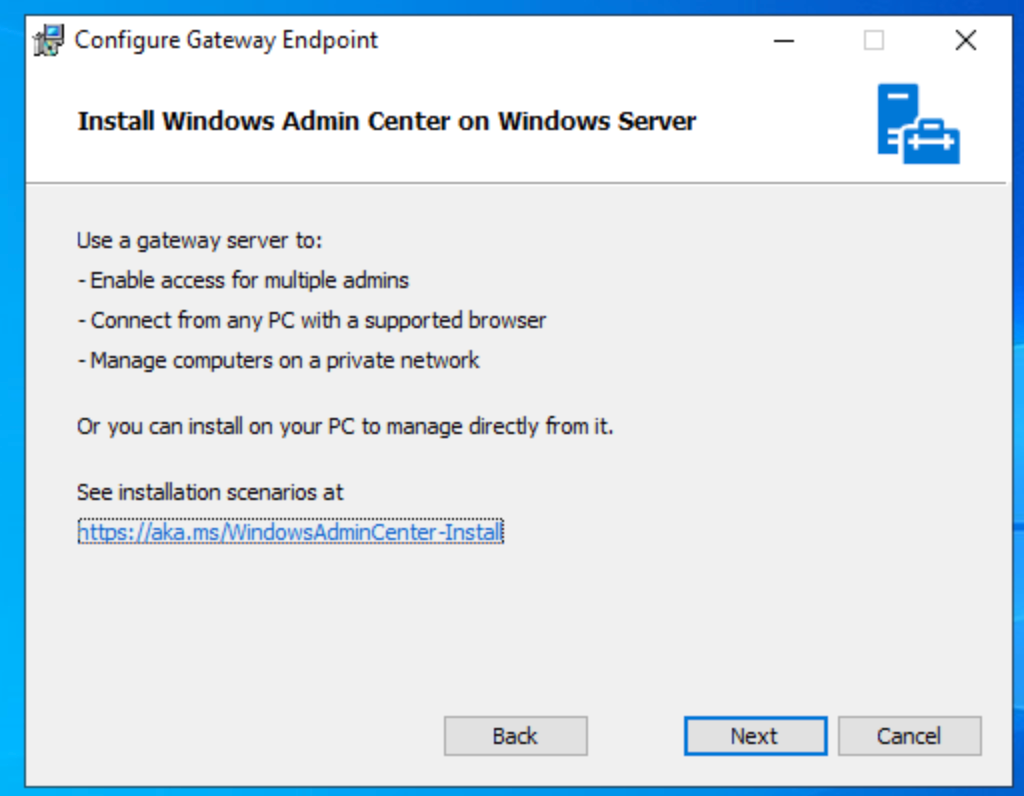The height and width of the screenshot is (796, 1024).
Task: Proceed with the Next button
Action: [x=755, y=736]
